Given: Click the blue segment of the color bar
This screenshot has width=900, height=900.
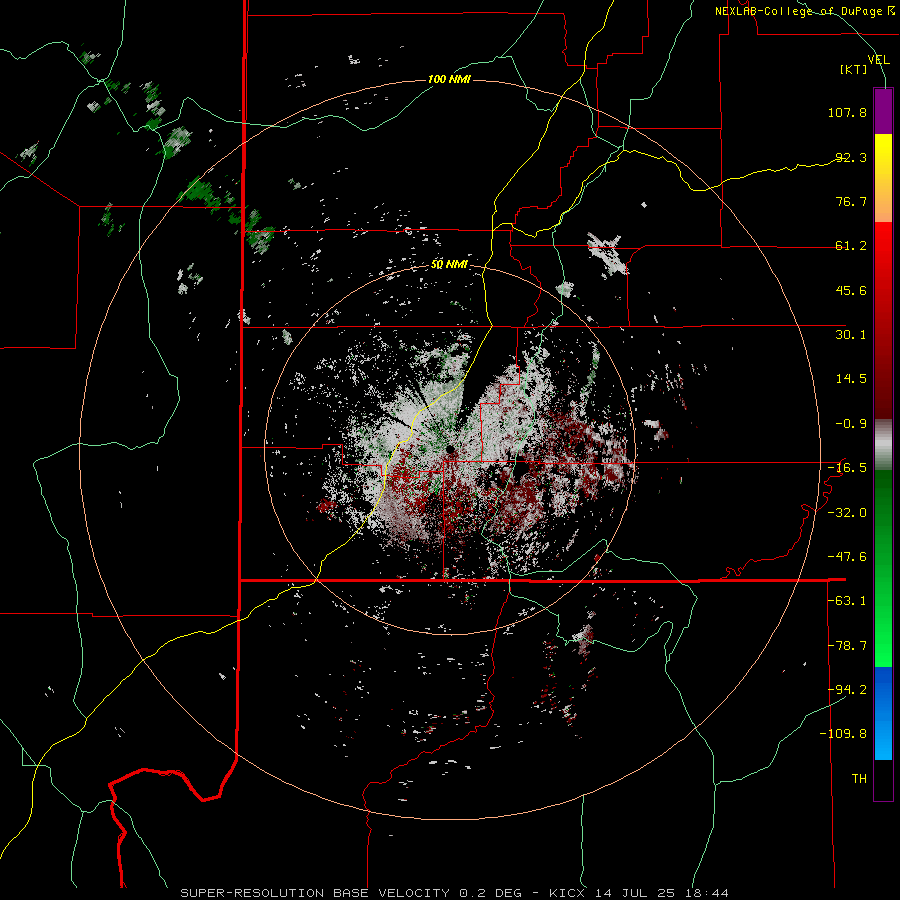Looking at the screenshot, I should [x=883, y=713].
